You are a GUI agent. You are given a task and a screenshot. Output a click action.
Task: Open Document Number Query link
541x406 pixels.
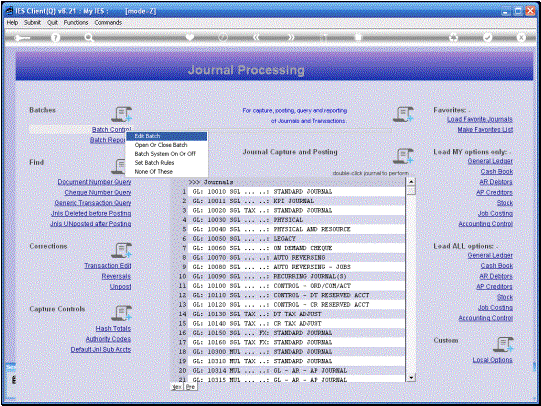click(94, 182)
